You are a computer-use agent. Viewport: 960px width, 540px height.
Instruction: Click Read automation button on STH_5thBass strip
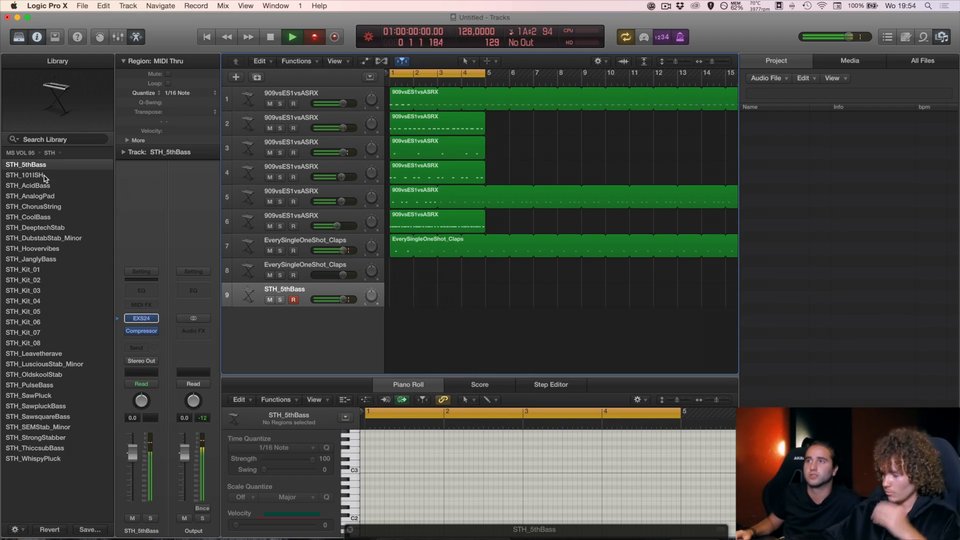(141, 384)
